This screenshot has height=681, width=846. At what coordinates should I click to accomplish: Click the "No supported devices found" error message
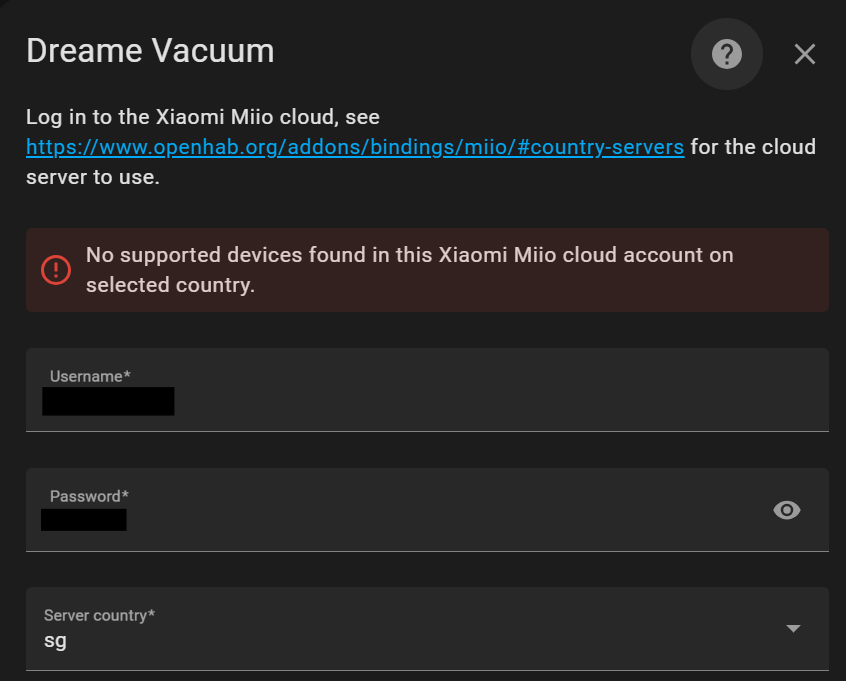point(410,255)
